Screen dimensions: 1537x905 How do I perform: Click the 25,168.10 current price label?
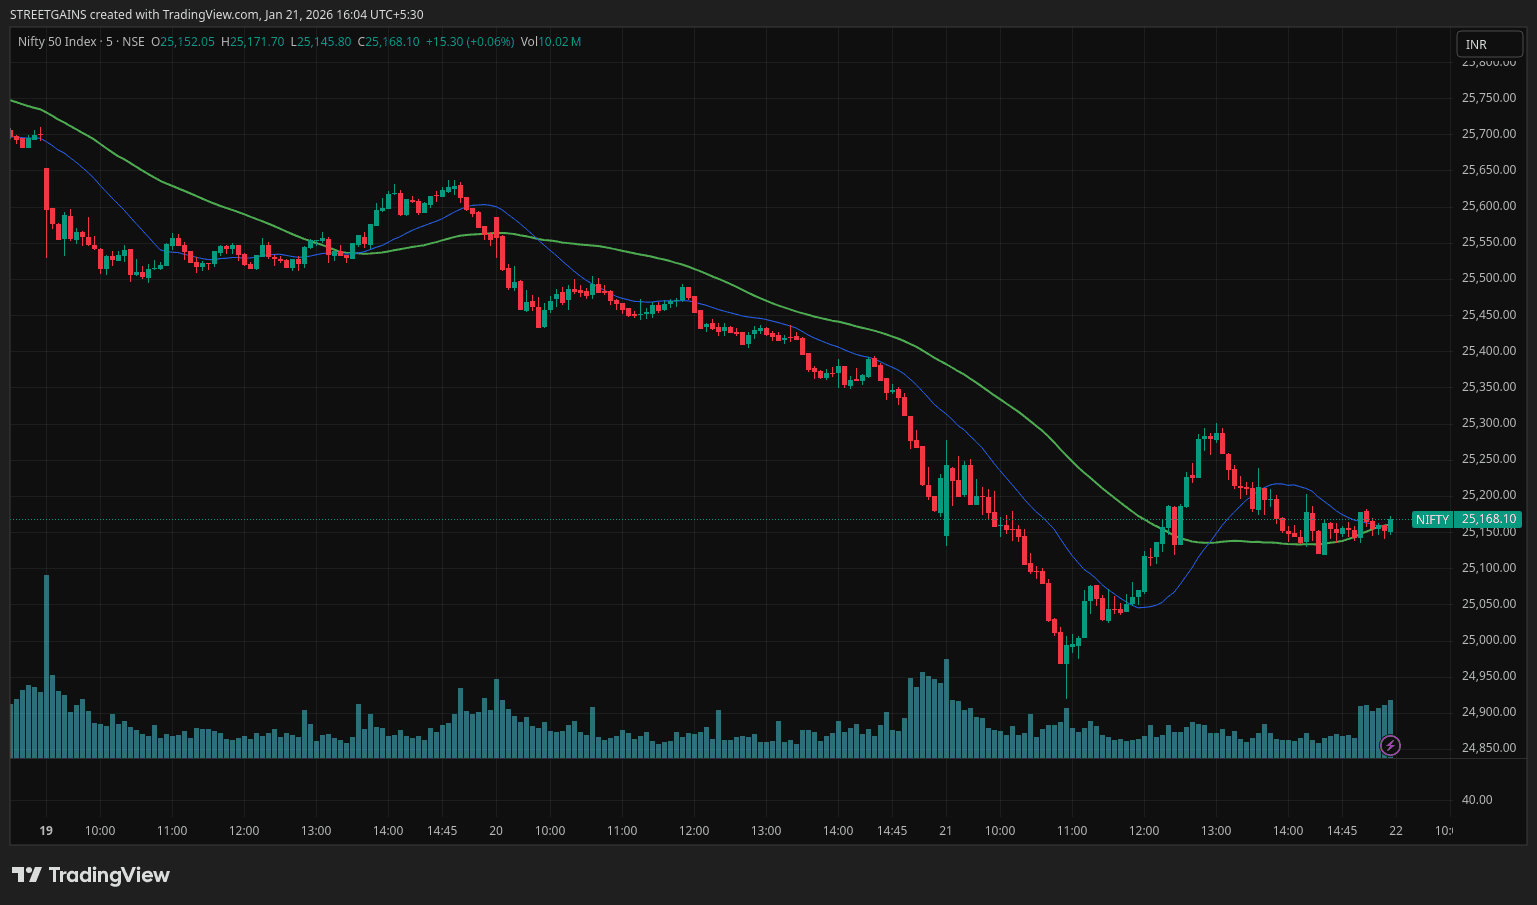coord(1489,519)
